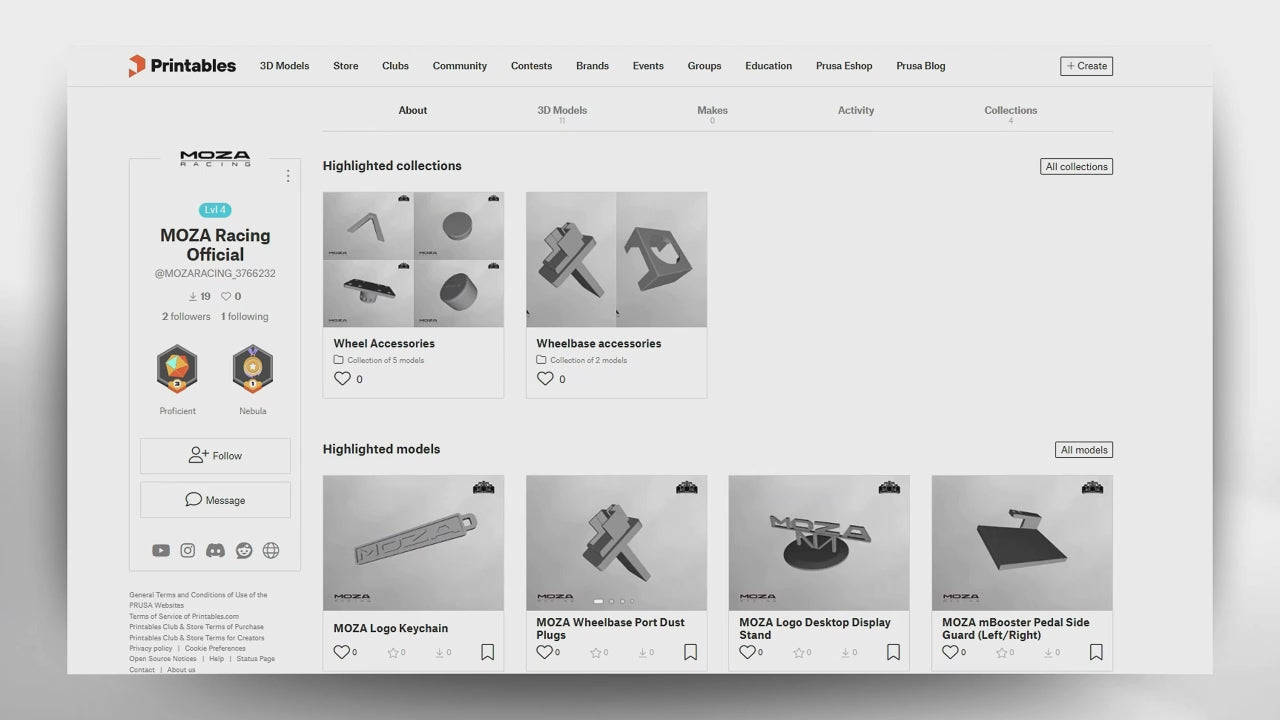Like the Wheel Accessories collection
The height and width of the screenshot is (720, 1280).
(342, 379)
